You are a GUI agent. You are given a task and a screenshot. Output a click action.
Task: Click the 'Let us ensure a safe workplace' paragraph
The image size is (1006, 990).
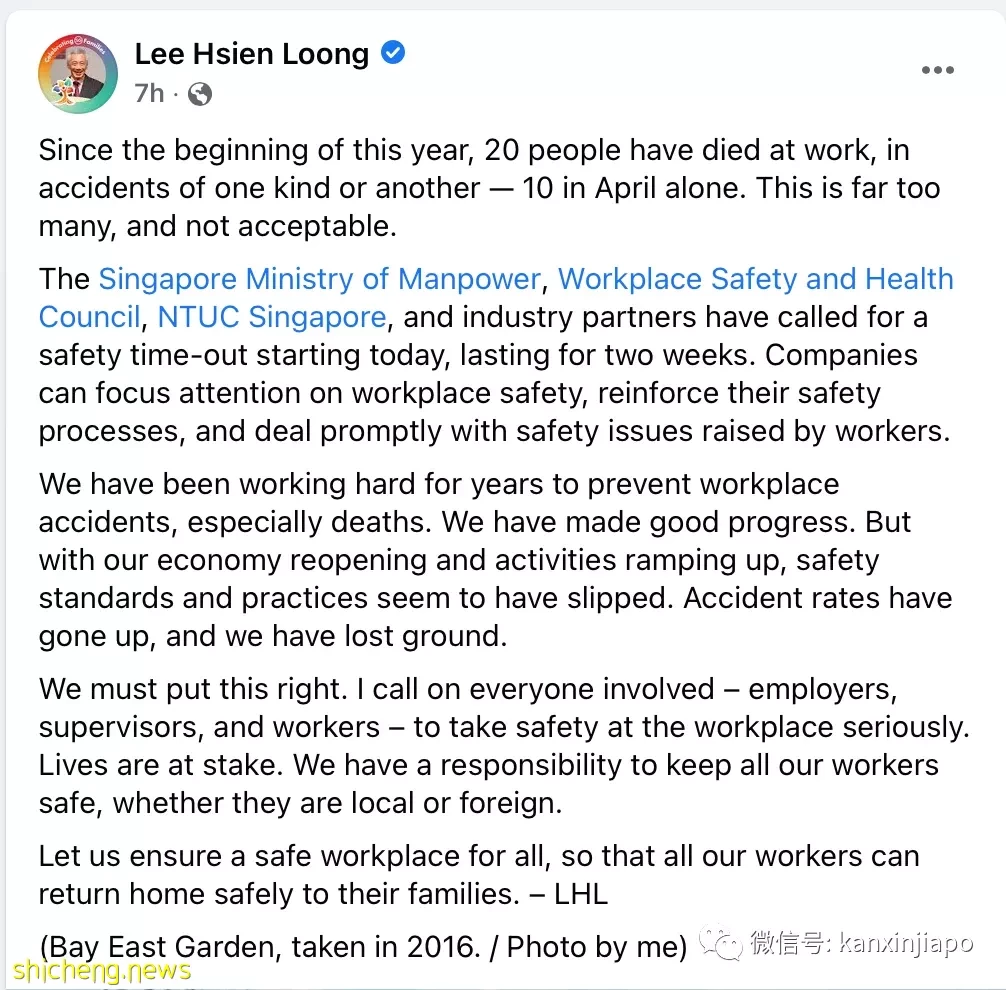pos(479,875)
